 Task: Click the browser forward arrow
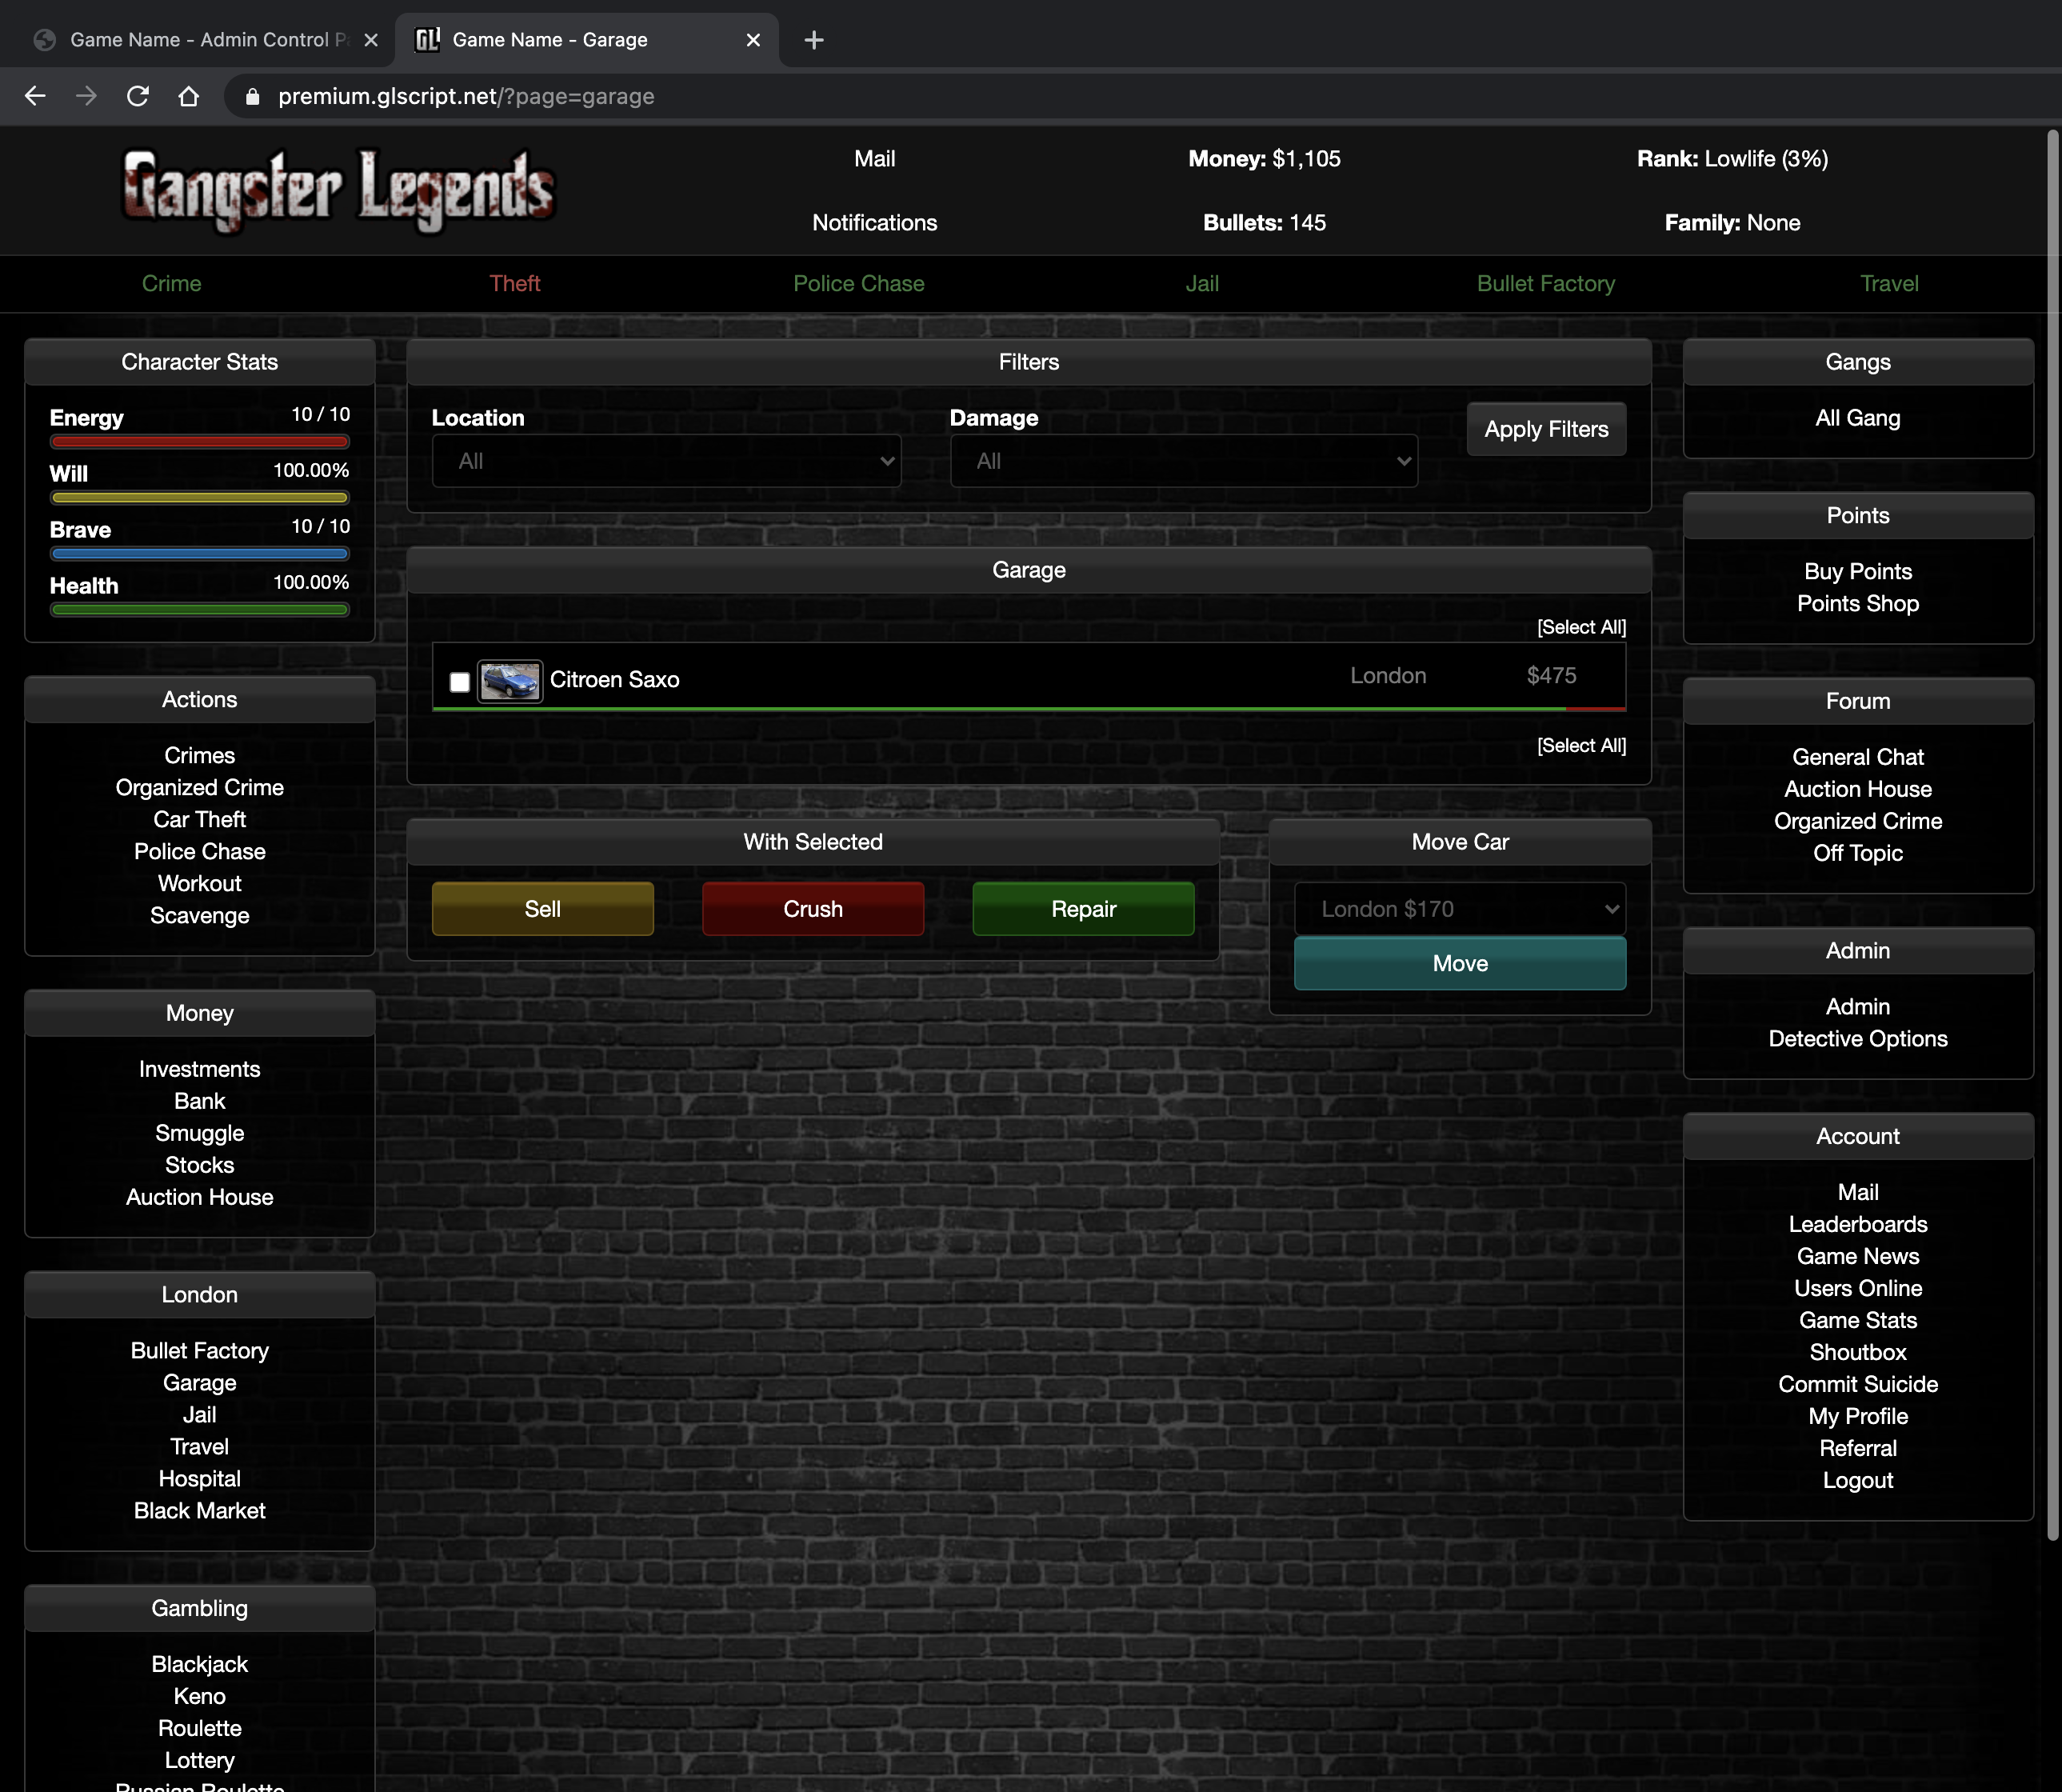coord(87,96)
